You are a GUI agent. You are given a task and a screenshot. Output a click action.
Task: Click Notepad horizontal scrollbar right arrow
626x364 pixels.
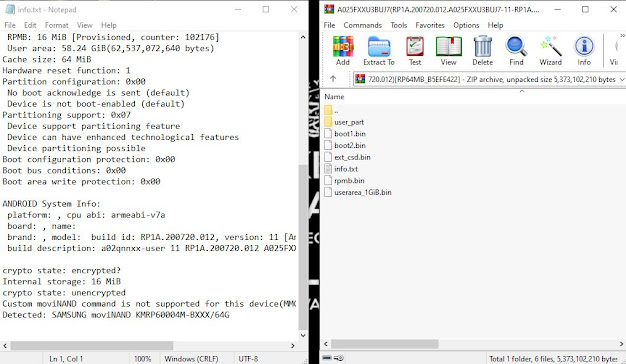click(x=293, y=346)
